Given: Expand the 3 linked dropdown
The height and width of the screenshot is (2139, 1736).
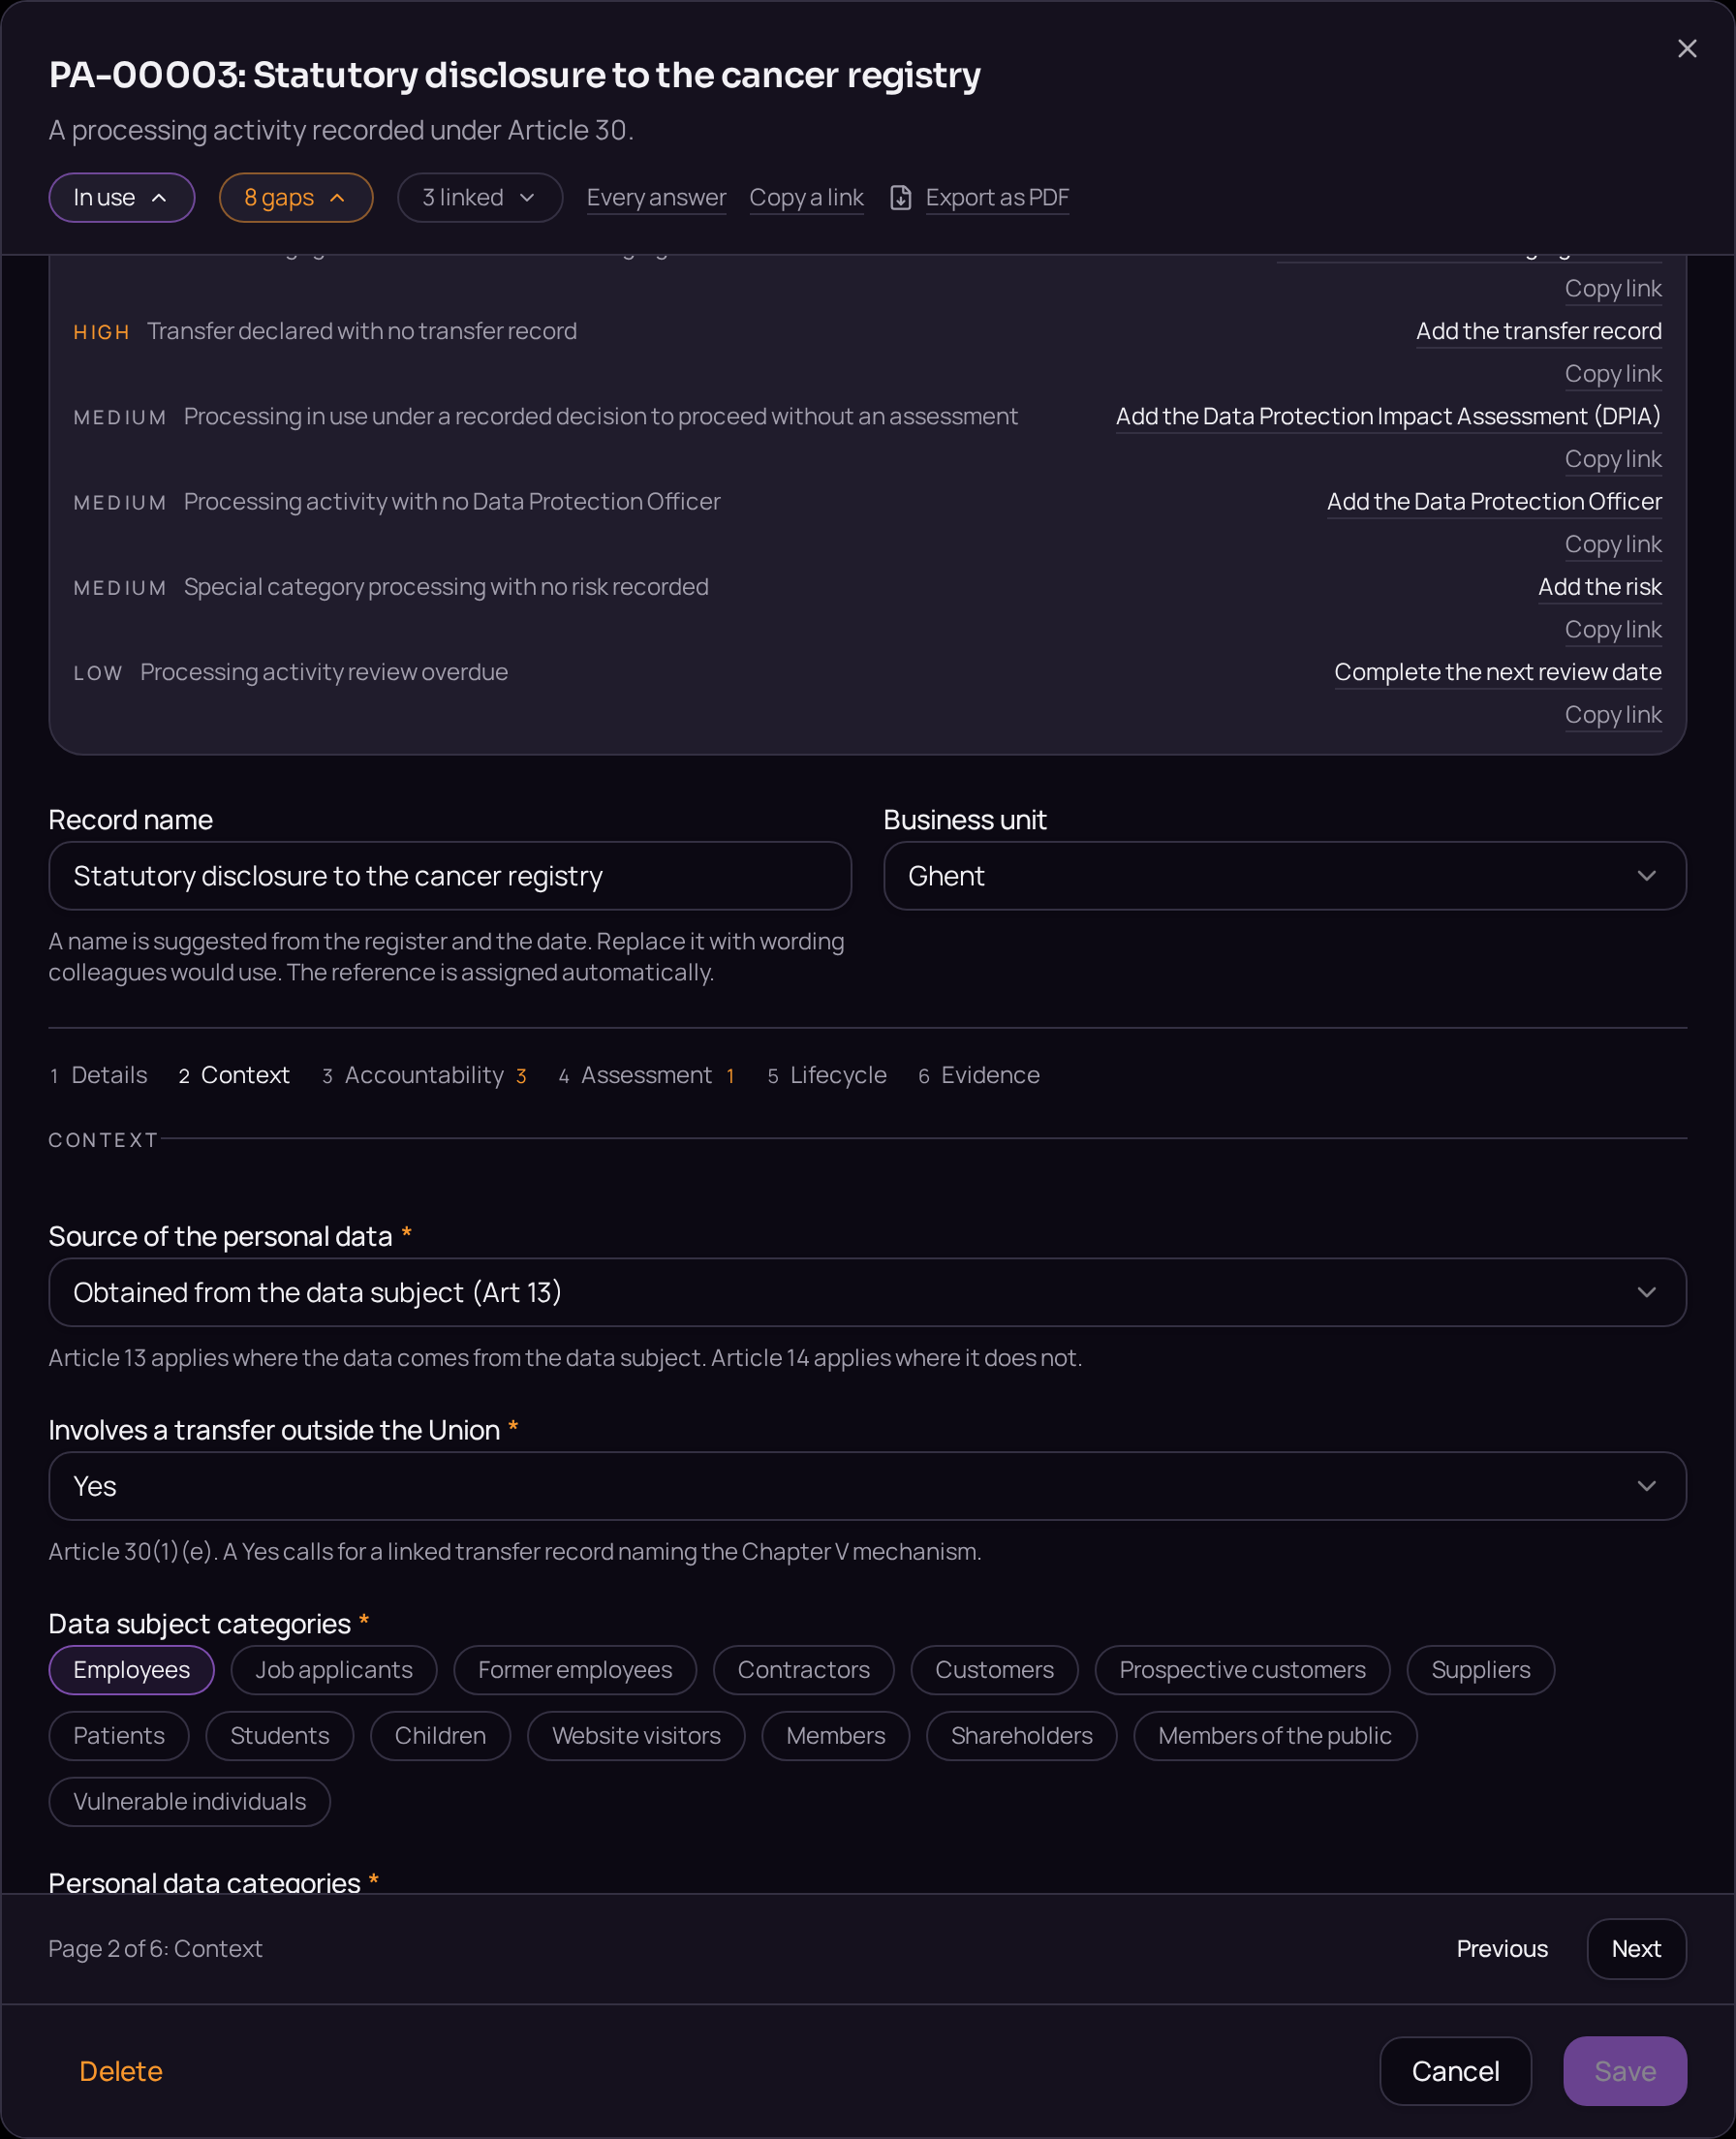Looking at the screenshot, I should click(480, 198).
